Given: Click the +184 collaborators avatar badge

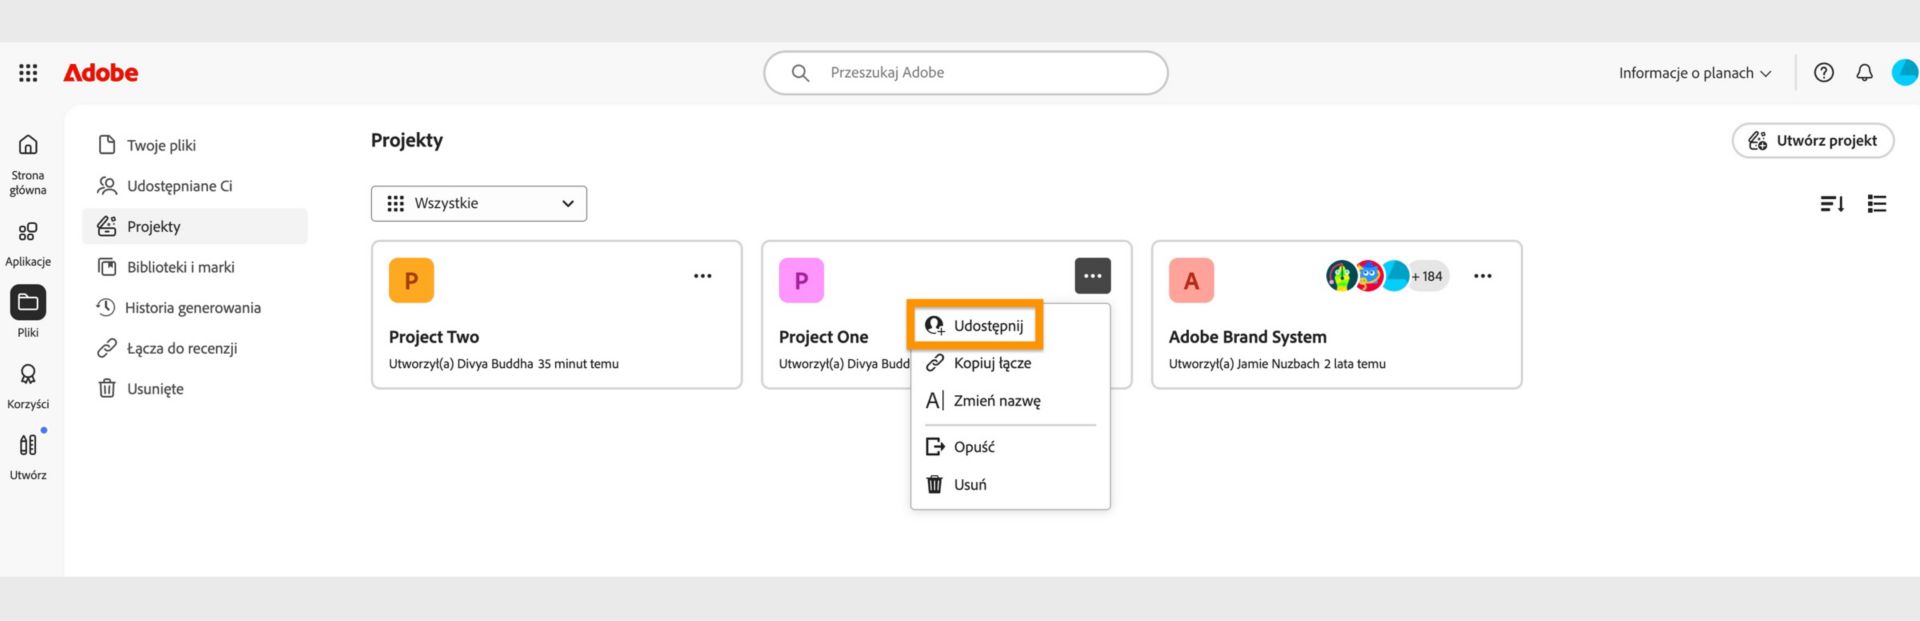Looking at the screenshot, I should [x=1428, y=275].
